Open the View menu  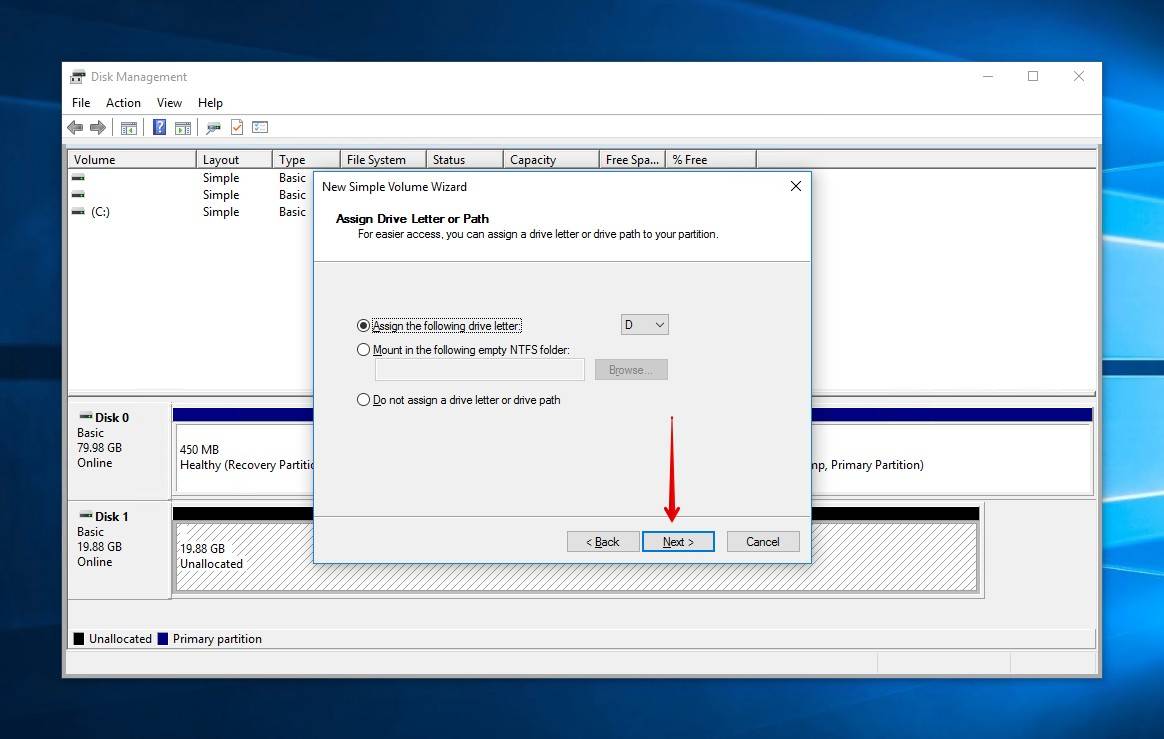click(169, 102)
